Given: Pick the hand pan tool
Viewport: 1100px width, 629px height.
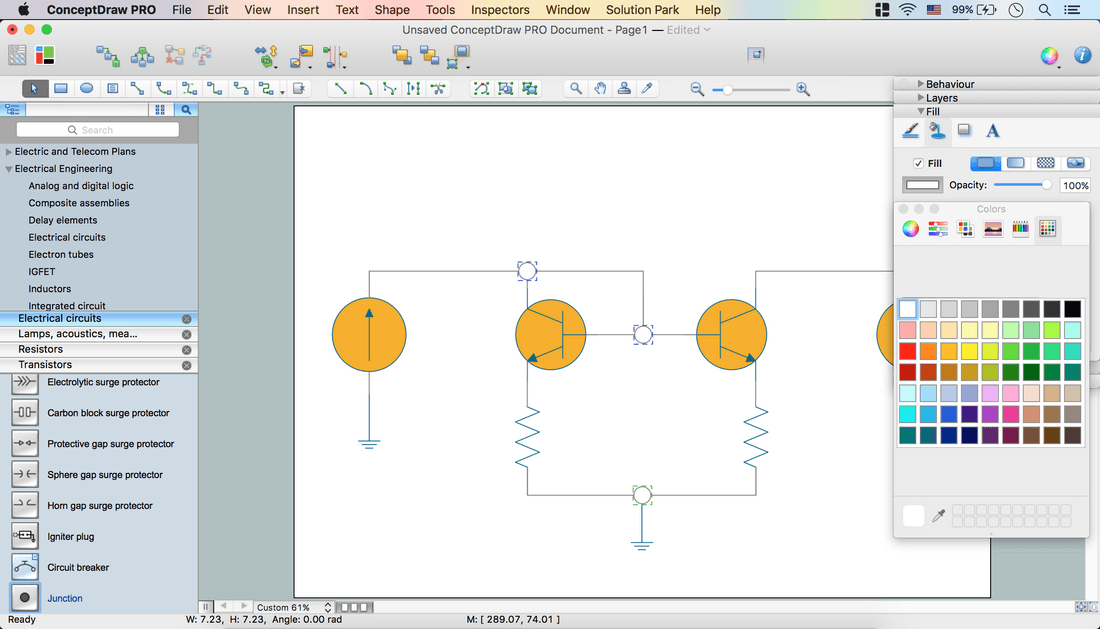Looking at the screenshot, I should click(600, 89).
